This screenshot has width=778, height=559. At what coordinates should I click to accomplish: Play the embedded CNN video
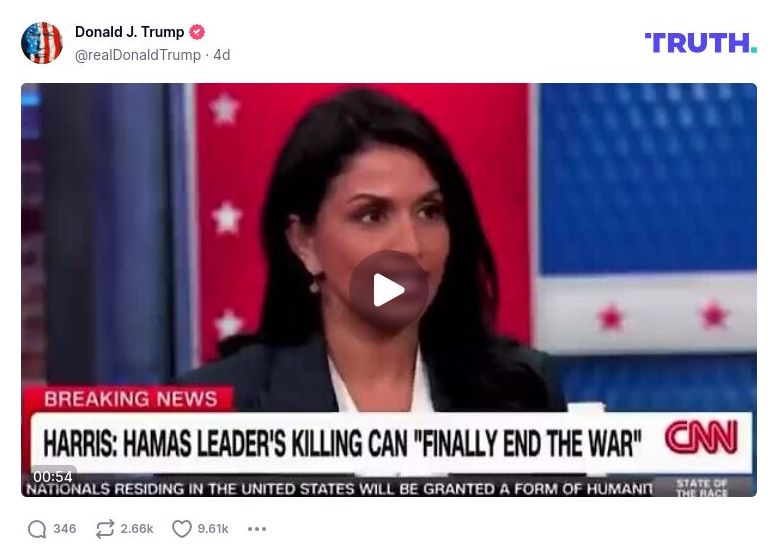389,290
